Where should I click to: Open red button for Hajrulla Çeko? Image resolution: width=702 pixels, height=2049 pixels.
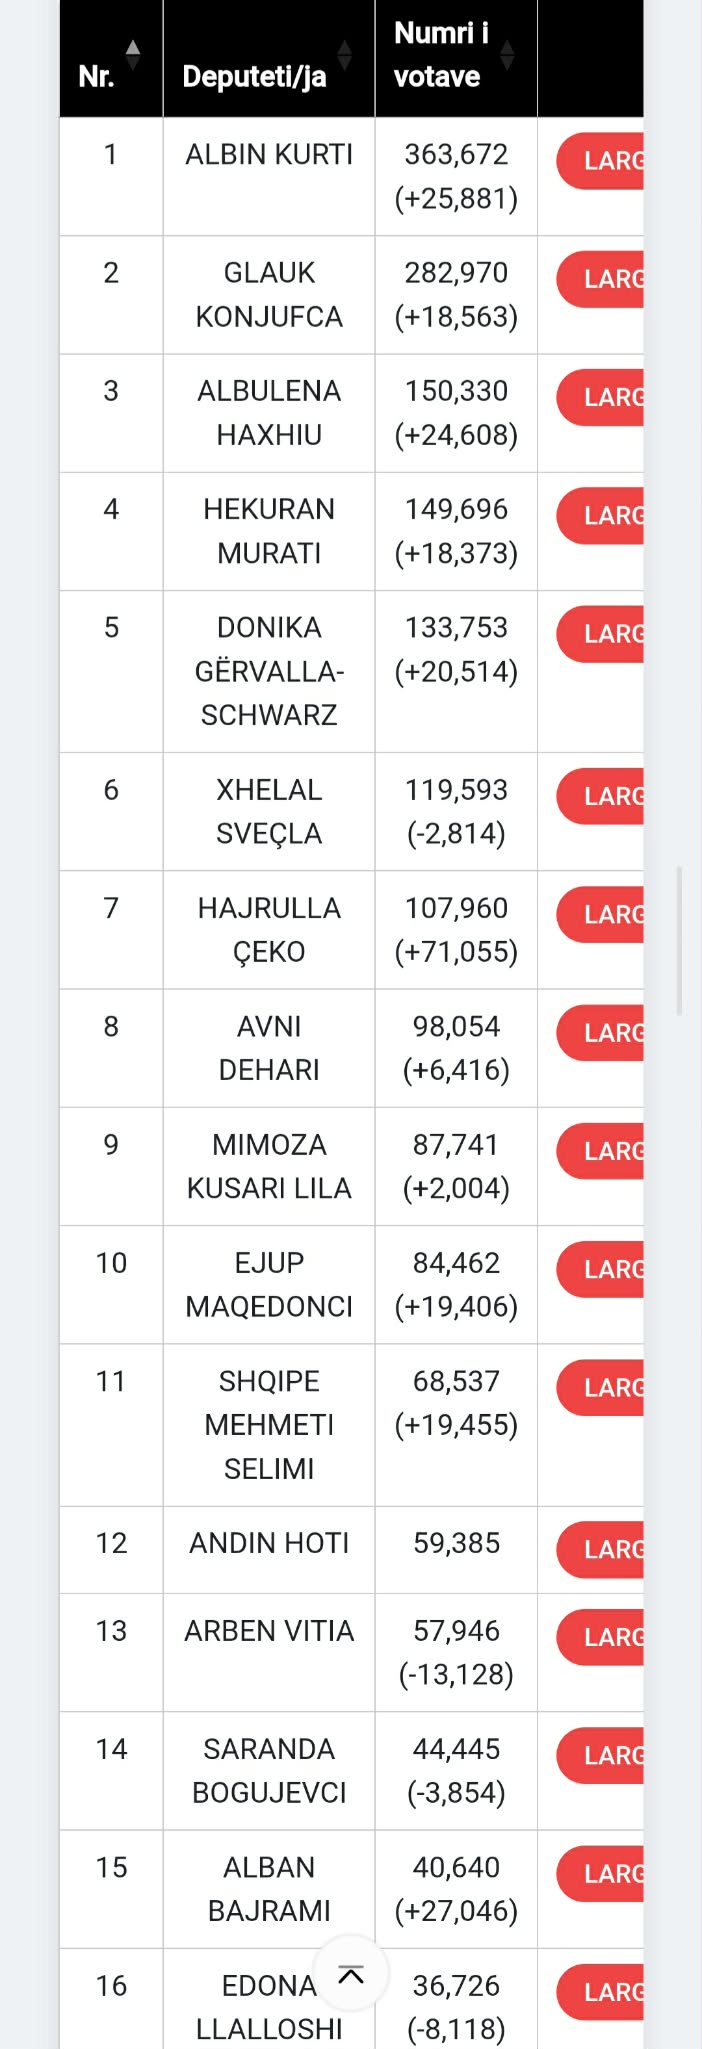click(601, 915)
